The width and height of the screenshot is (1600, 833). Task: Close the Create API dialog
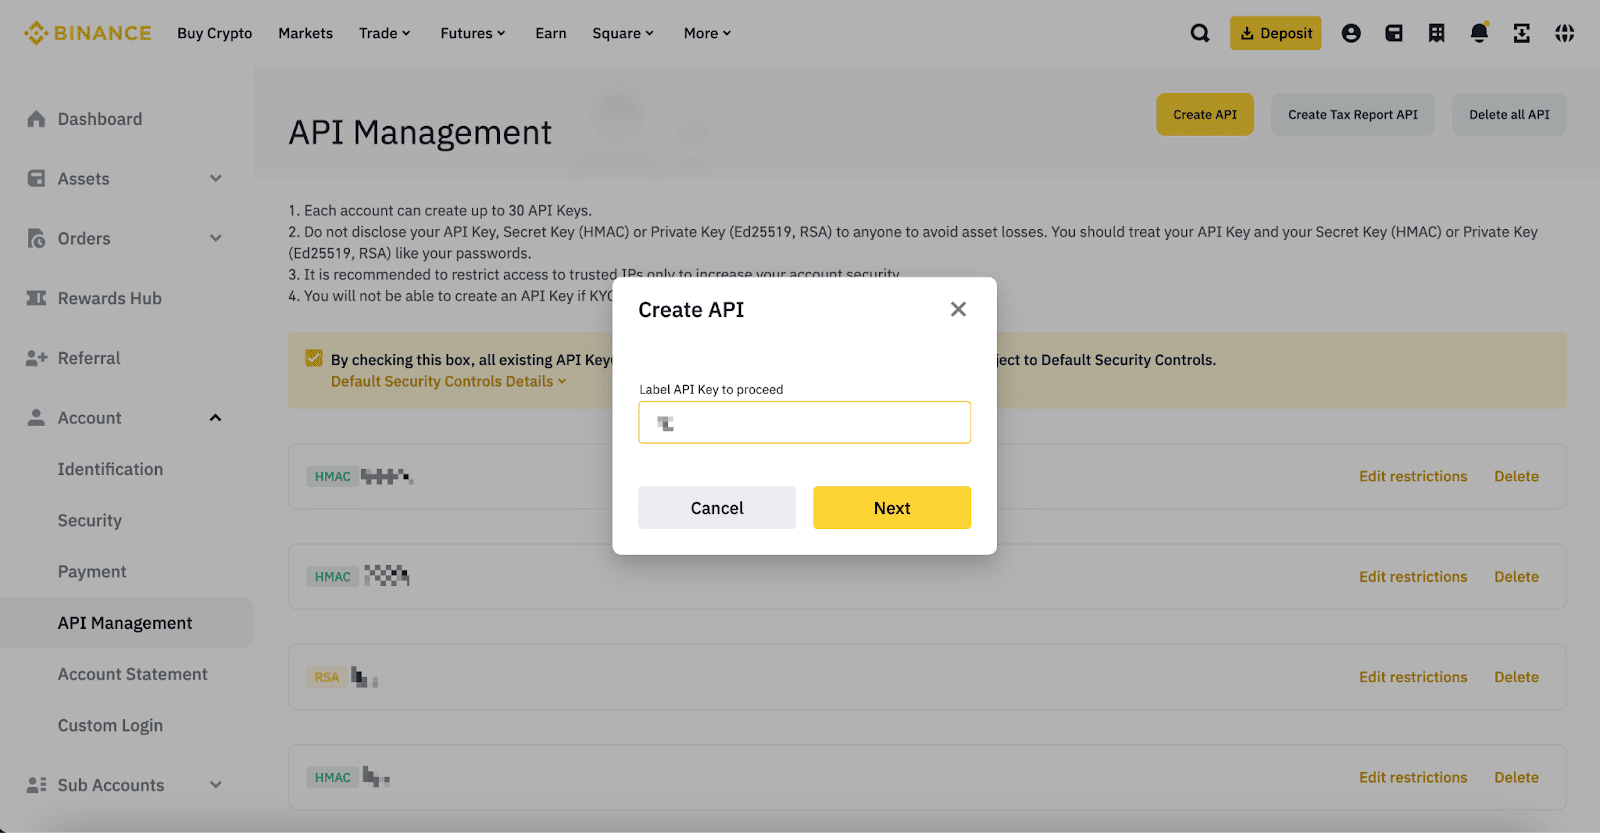click(x=958, y=309)
